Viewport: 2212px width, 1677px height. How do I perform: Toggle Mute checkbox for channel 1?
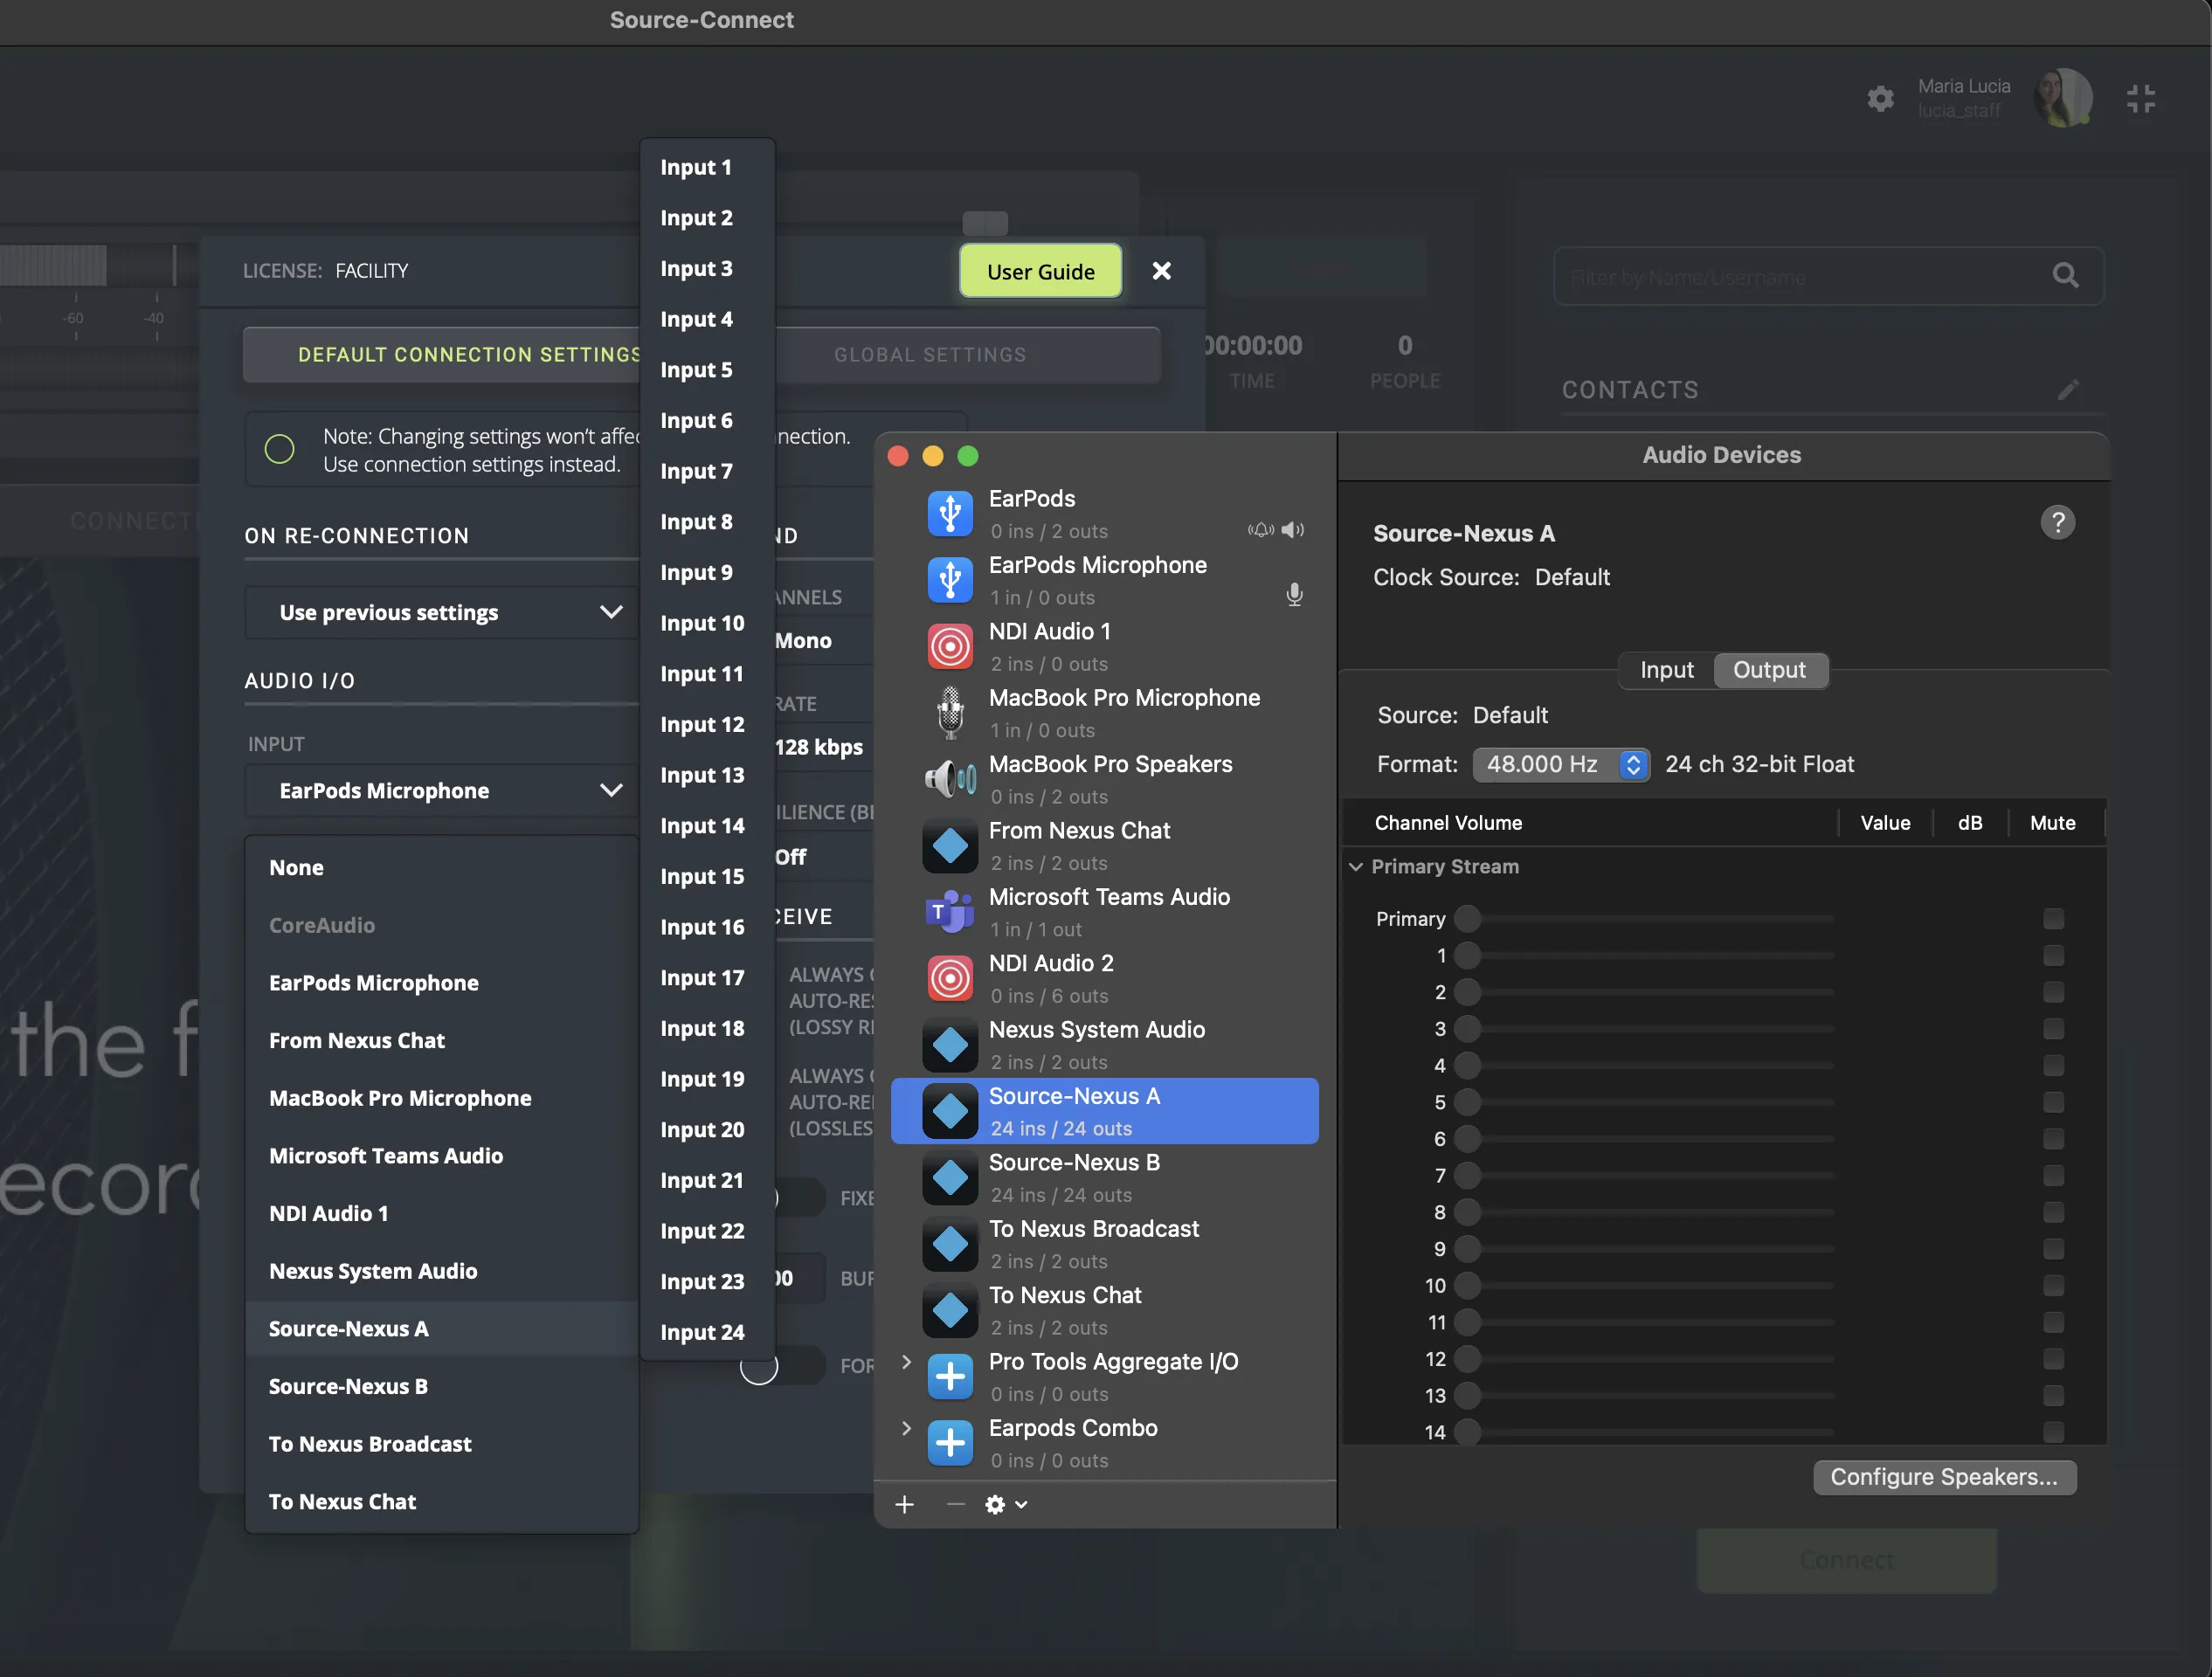point(2053,955)
